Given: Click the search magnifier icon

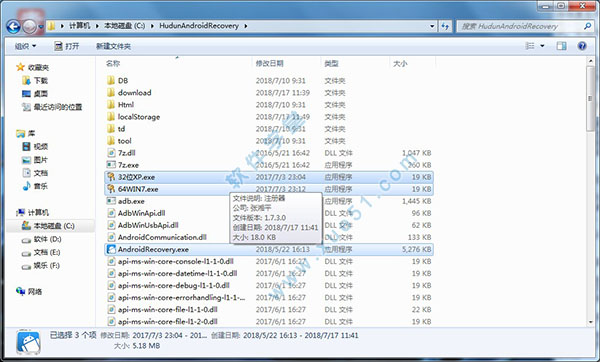Looking at the screenshot, I should coord(587,26).
